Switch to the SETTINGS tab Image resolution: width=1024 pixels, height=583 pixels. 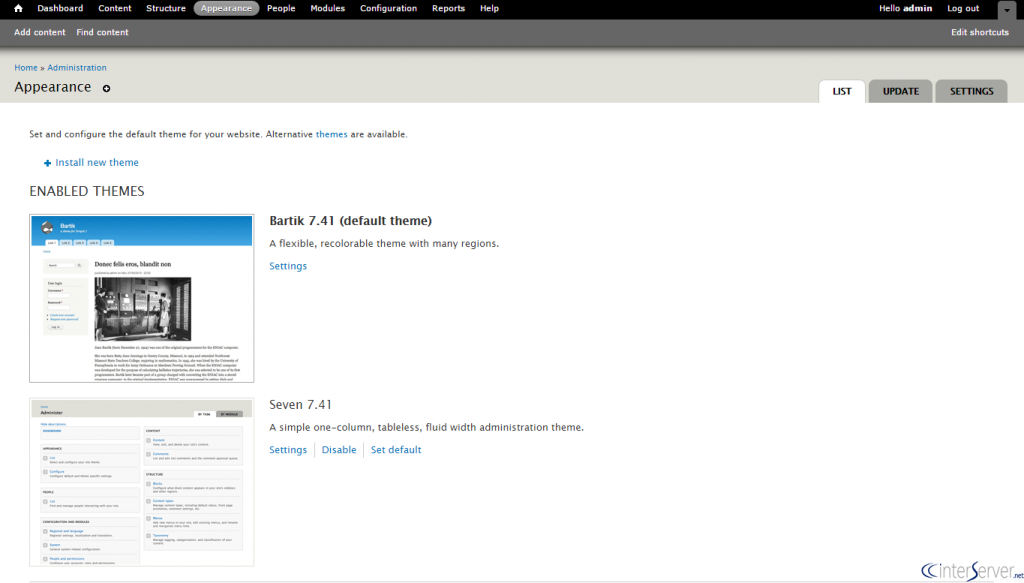click(x=971, y=91)
